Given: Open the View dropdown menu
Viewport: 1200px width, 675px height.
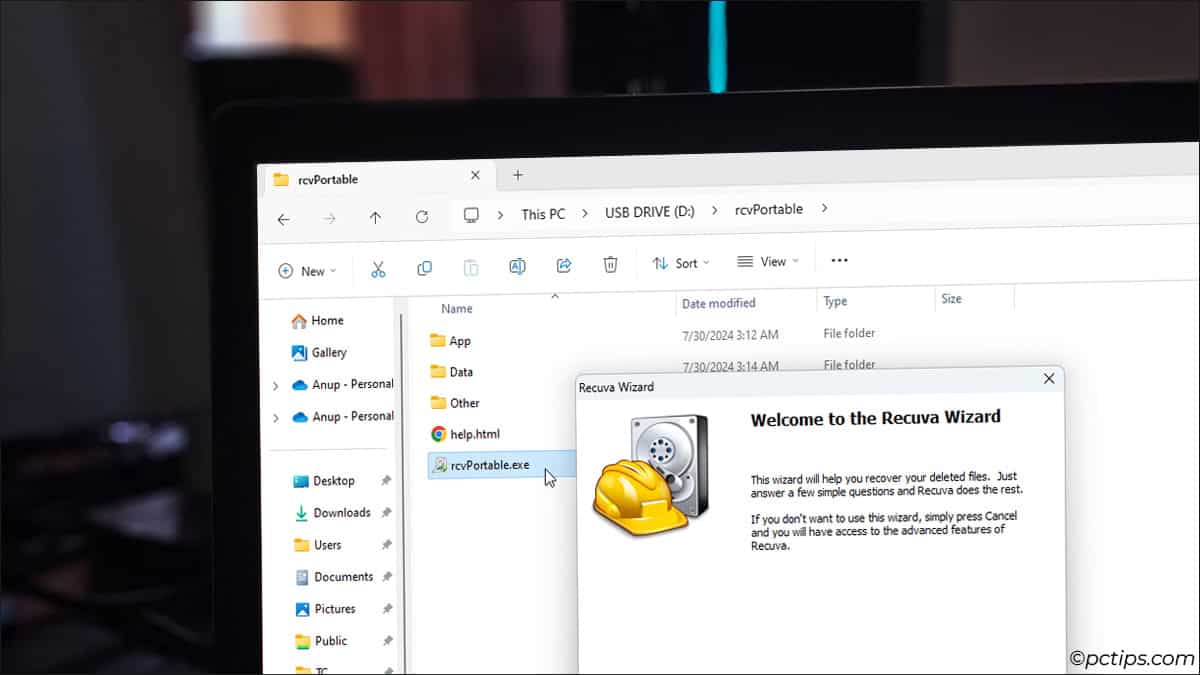Looking at the screenshot, I should 768,261.
